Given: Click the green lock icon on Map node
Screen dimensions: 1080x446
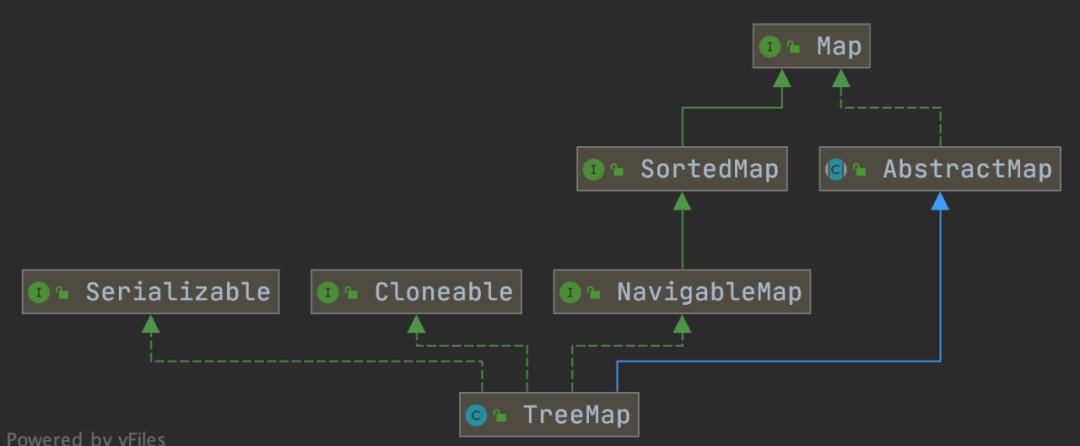Looking at the screenshot, I should (x=793, y=47).
